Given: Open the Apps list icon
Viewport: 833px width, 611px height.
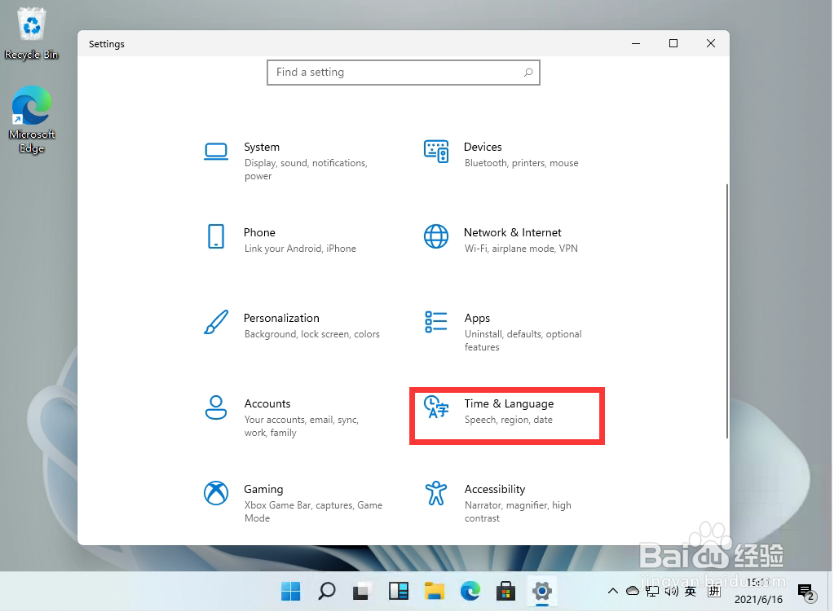Looking at the screenshot, I should click(436, 322).
